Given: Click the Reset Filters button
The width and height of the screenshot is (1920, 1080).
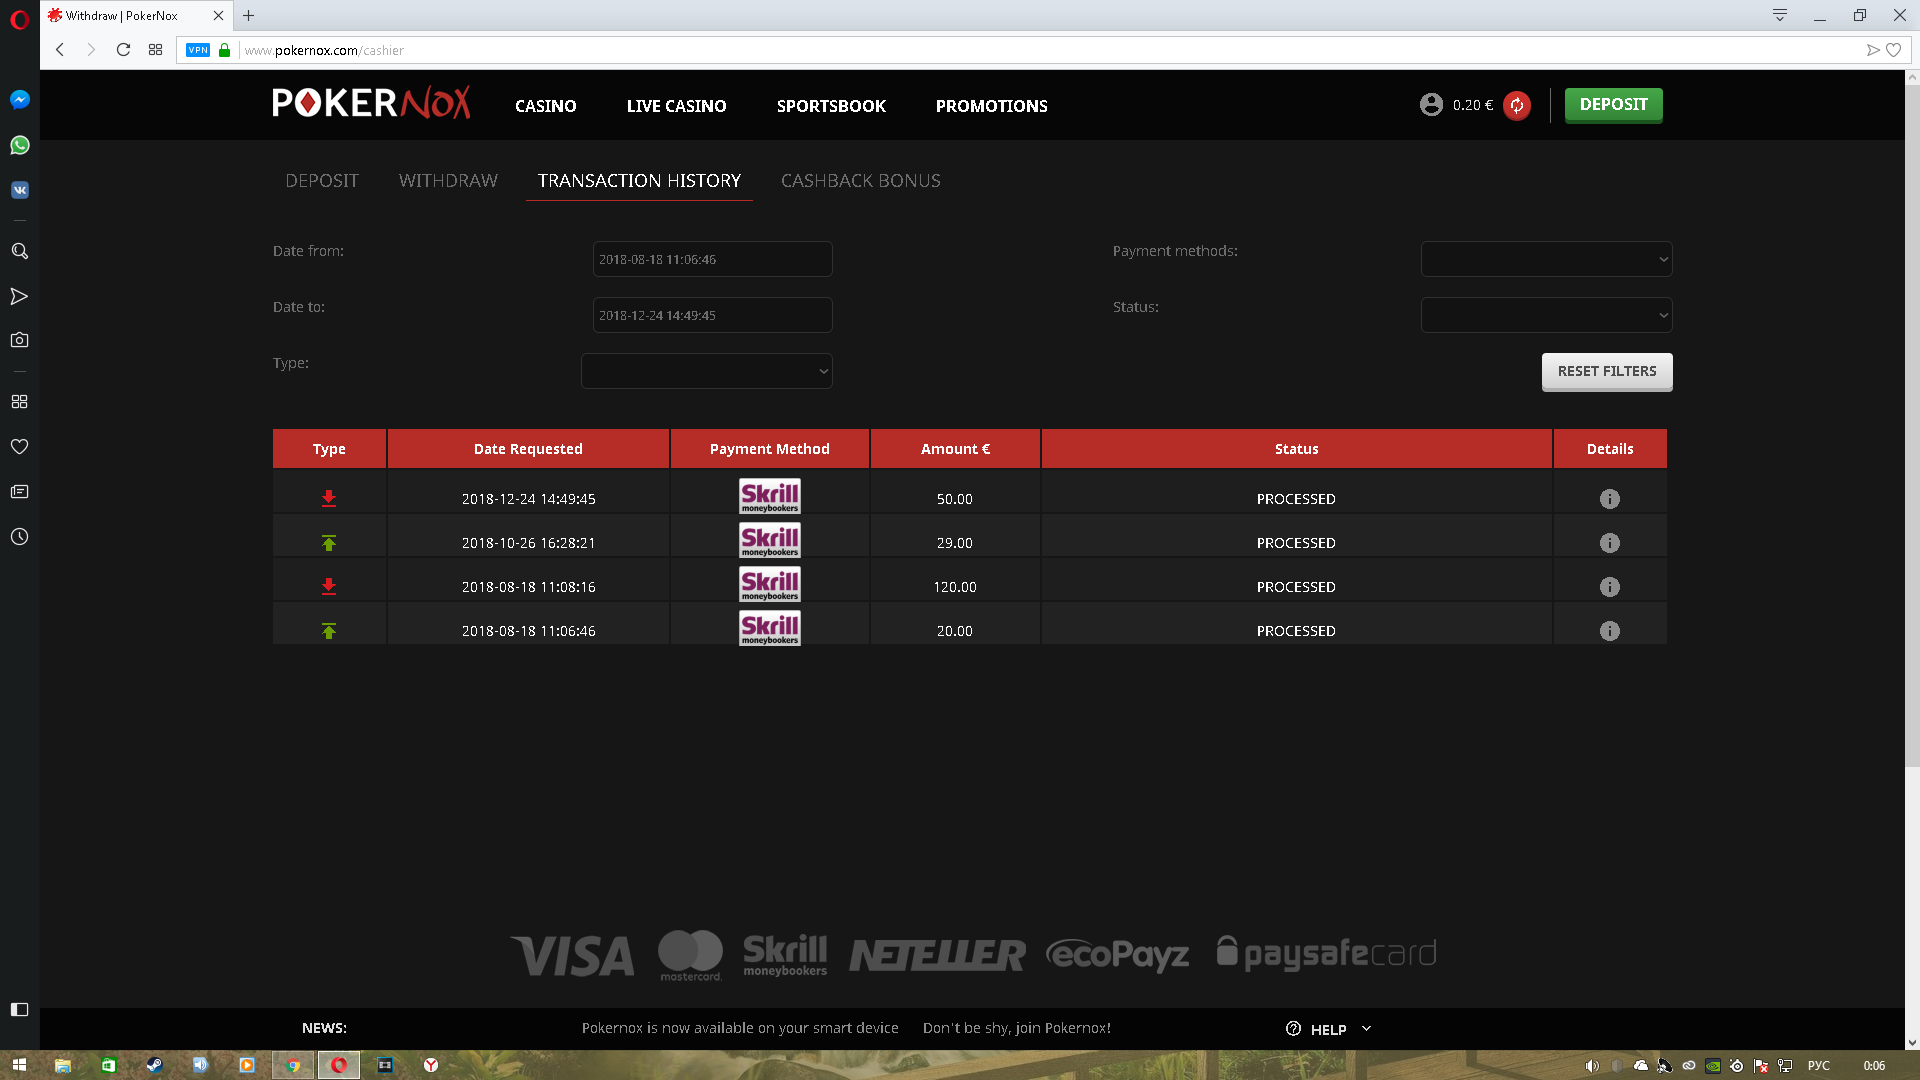Looking at the screenshot, I should [x=1606, y=371].
